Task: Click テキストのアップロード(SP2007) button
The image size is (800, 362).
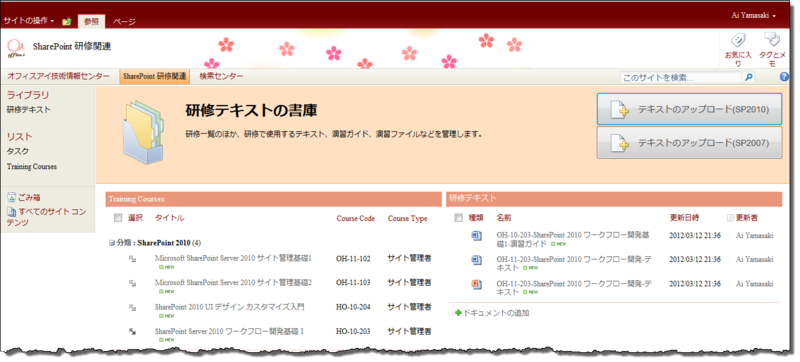Action: [689, 143]
